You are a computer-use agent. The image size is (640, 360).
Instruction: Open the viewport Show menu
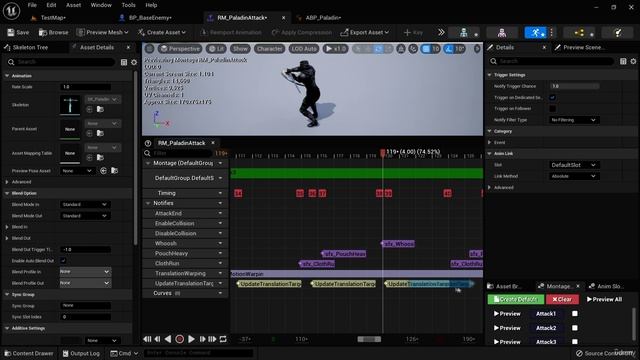click(240, 49)
